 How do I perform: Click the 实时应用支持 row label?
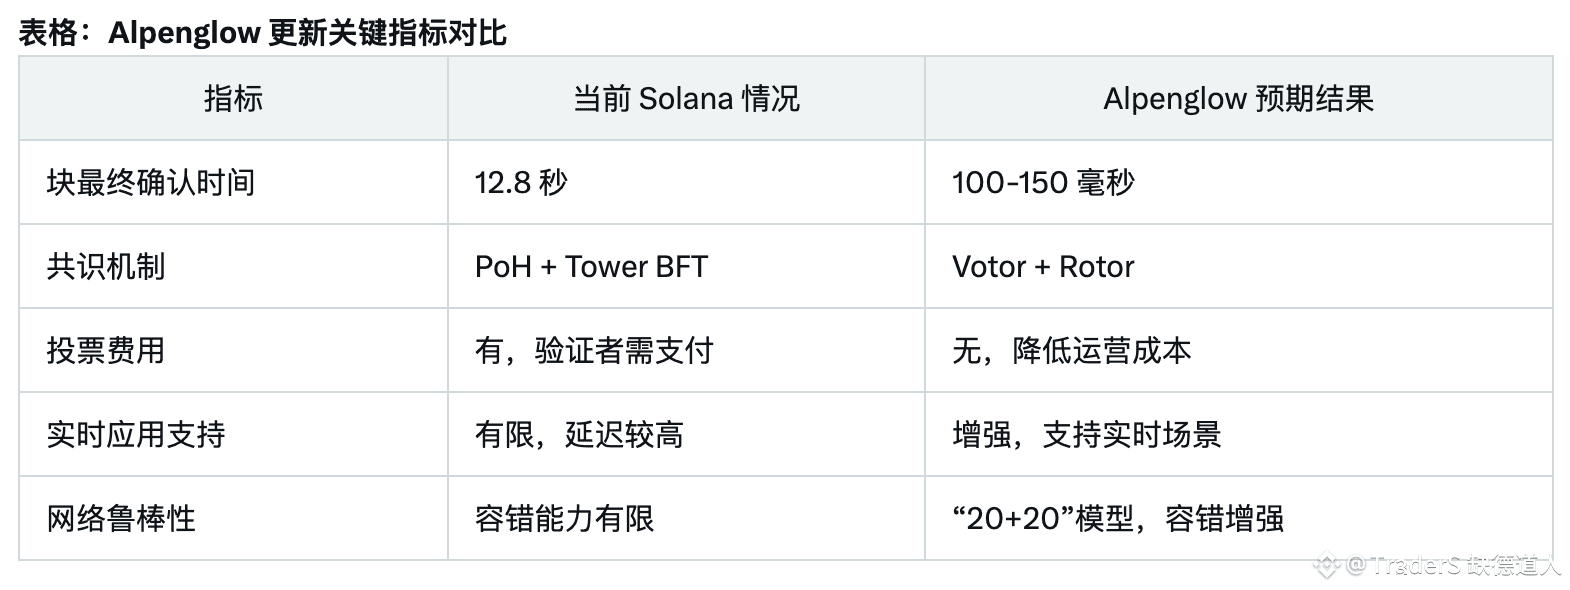click(136, 434)
